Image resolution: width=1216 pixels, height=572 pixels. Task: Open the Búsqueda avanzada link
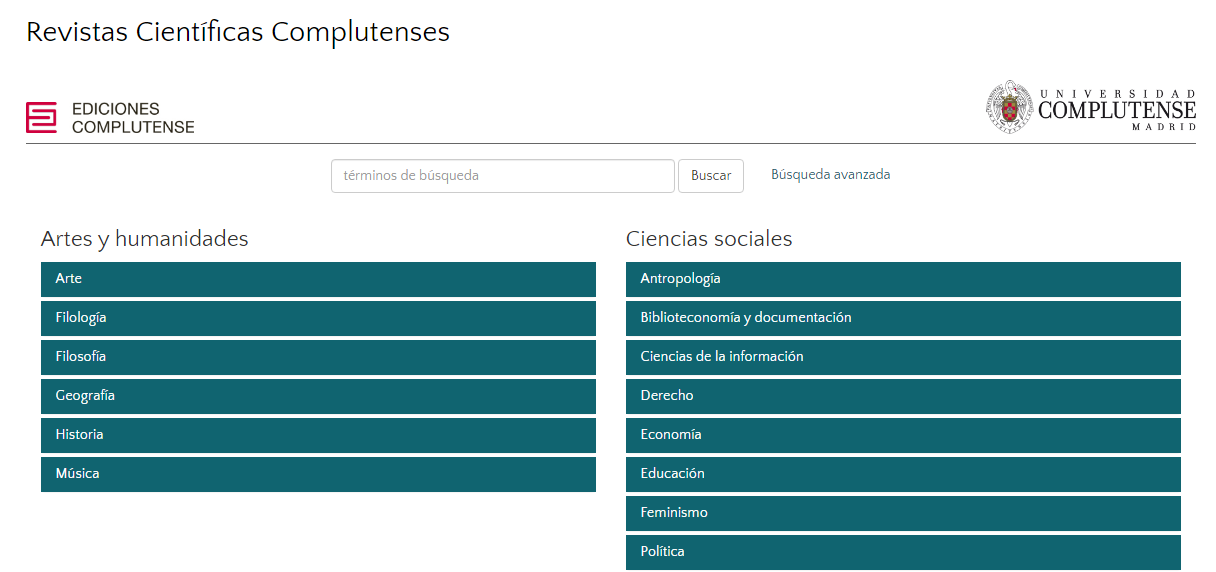[x=830, y=175]
